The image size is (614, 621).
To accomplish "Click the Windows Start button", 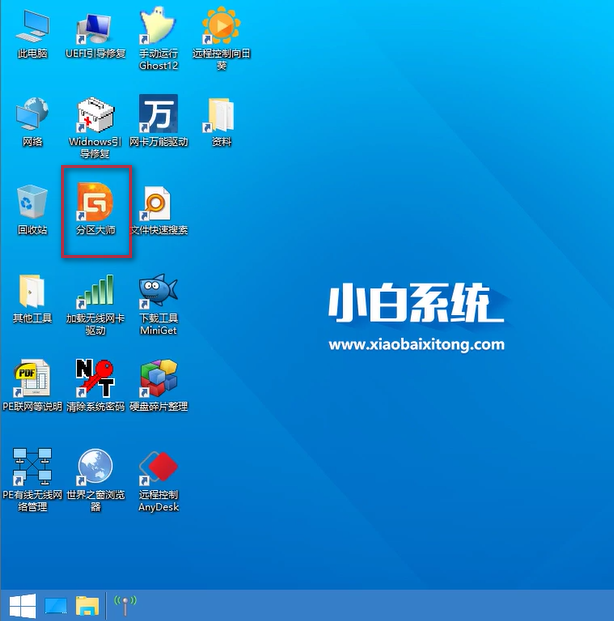I will (x=22, y=605).
